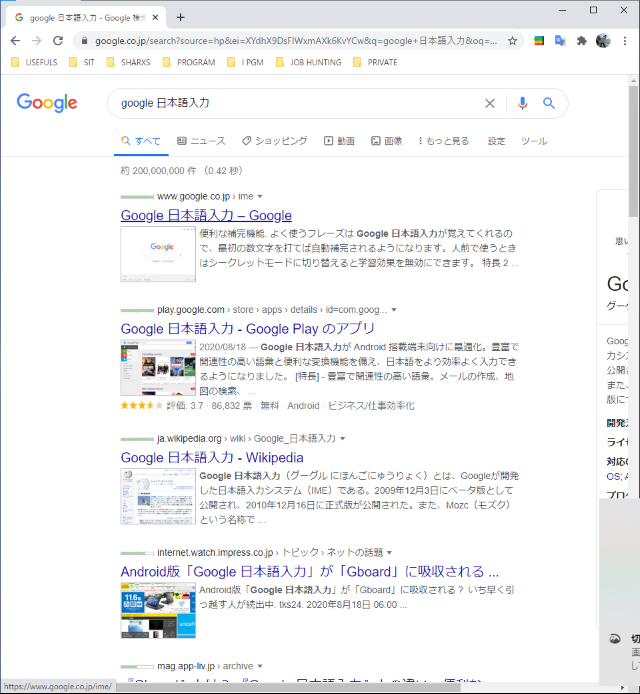Image resolution: width=640 pixels, height=694 pixels.
Task: Open the Google Play のアプリ result
Action: point(247,329)
